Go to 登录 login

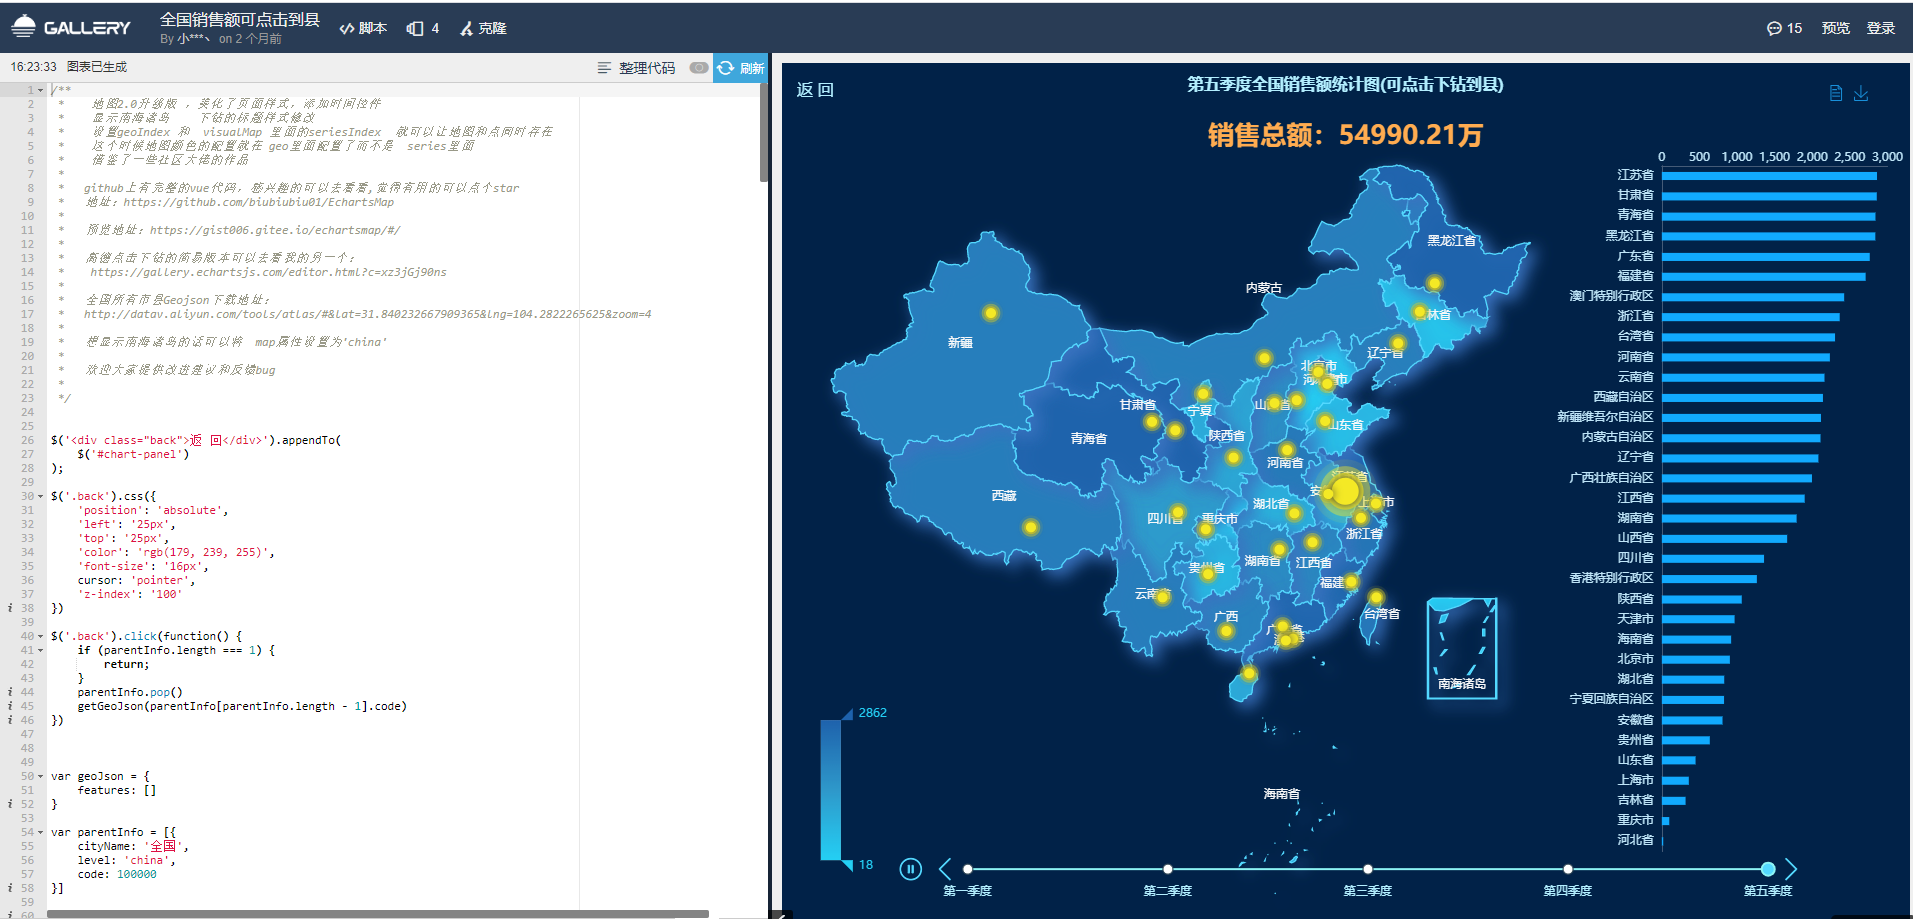tap(1881, 28)
